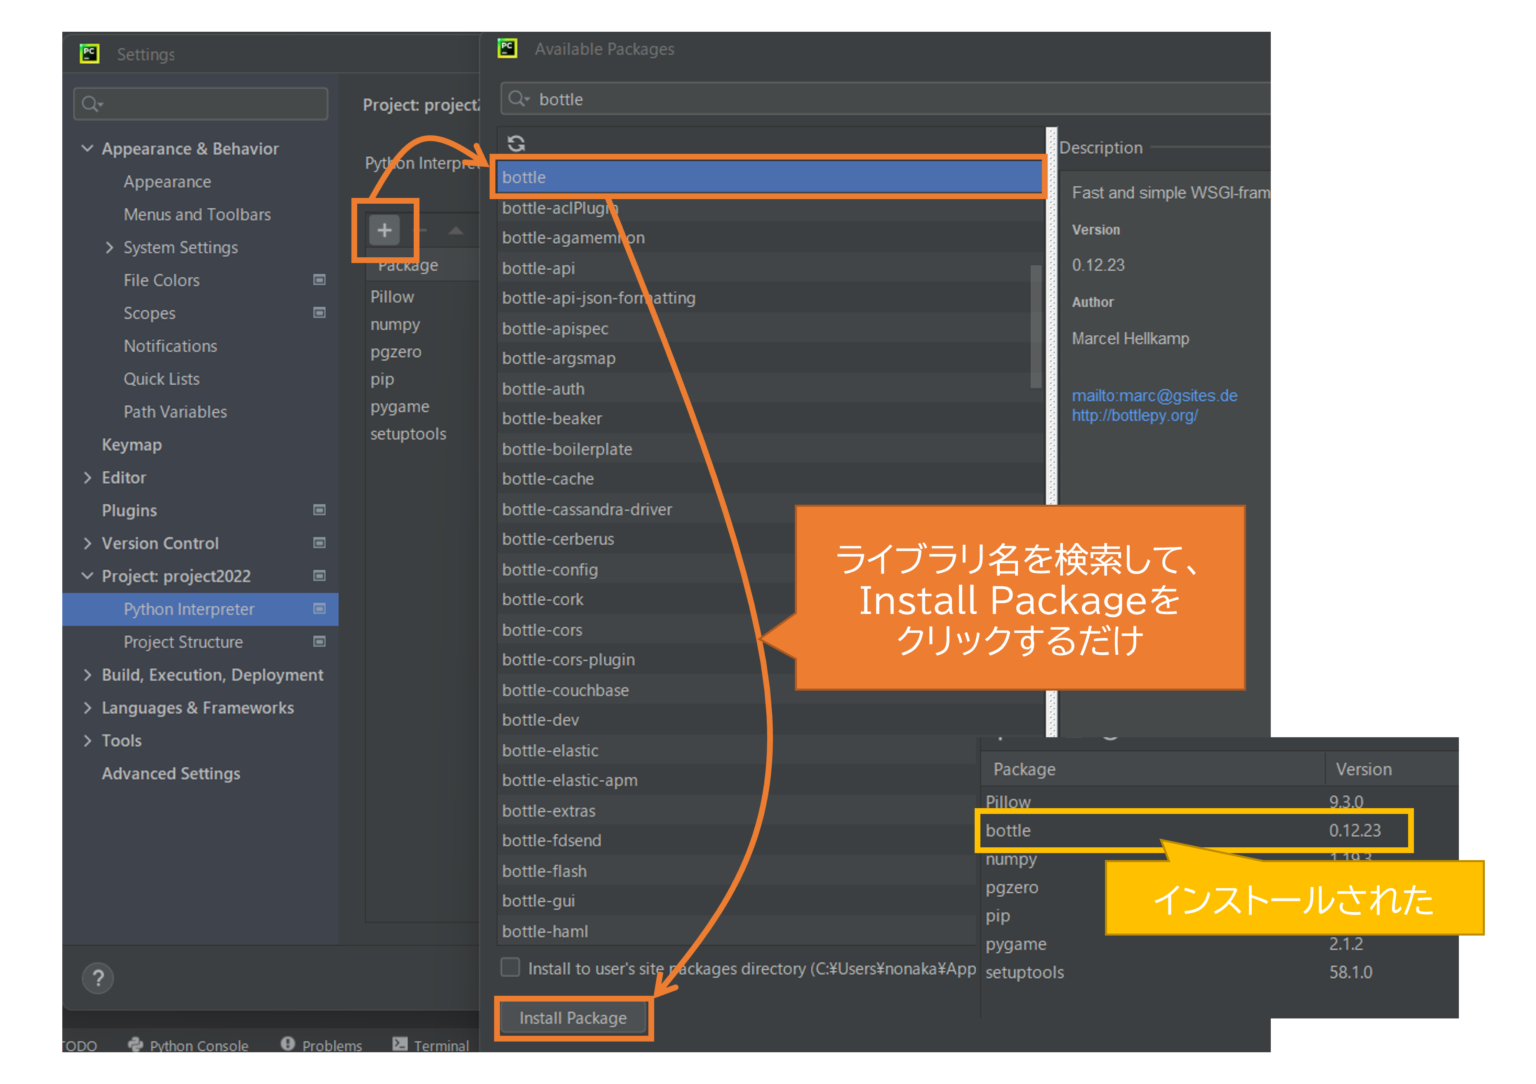Click the plus icon to add package

click(384, 231)
